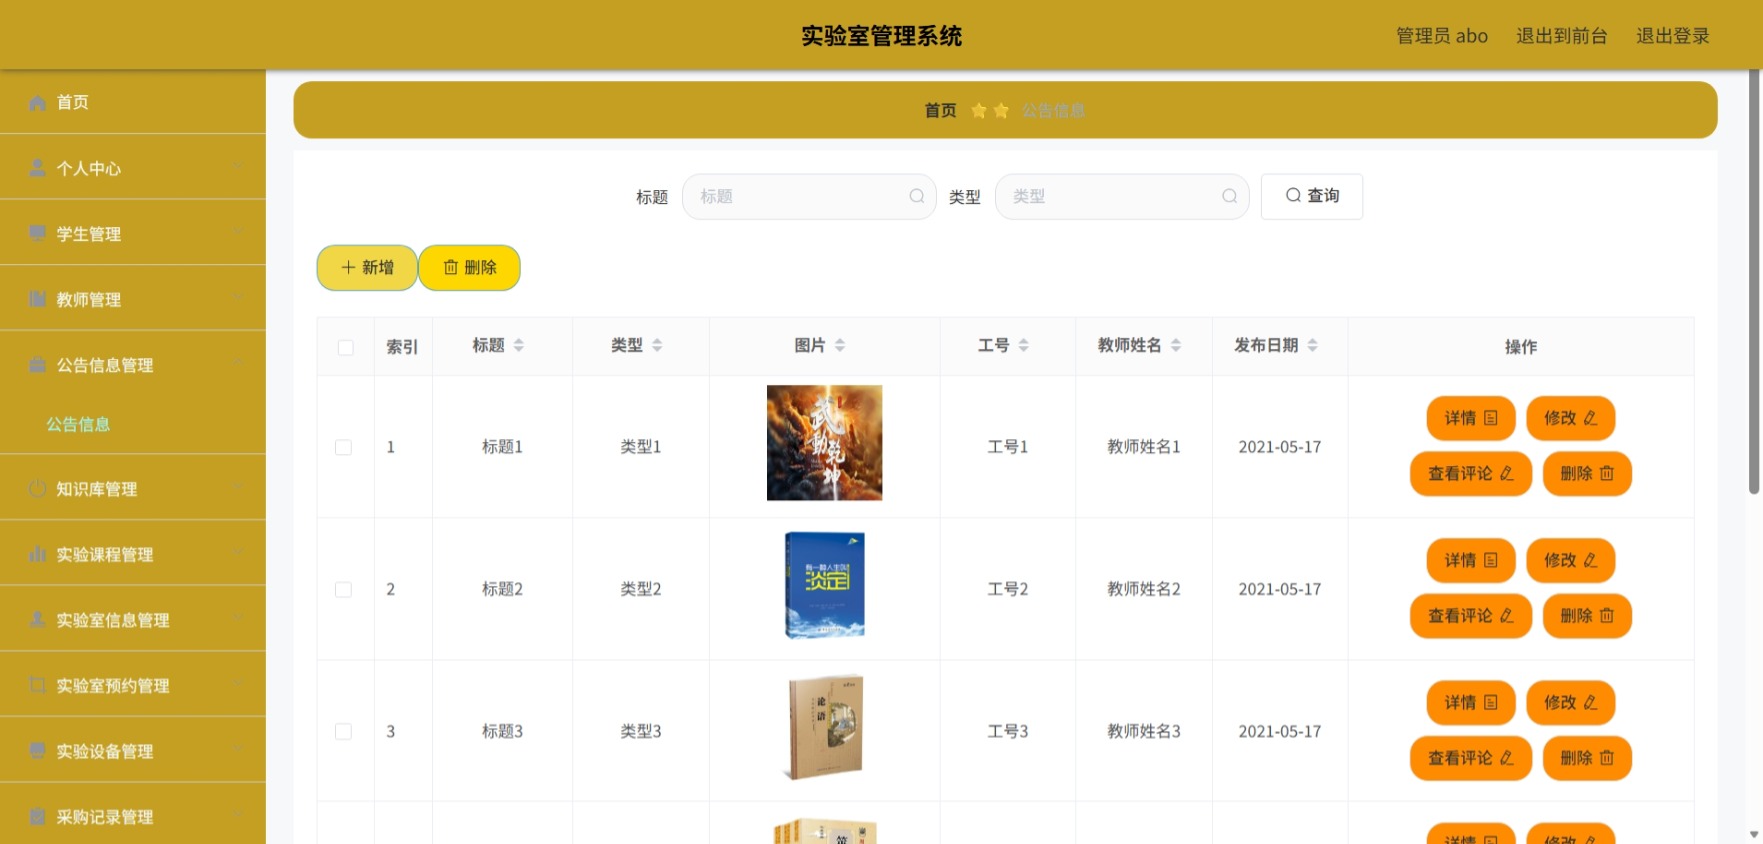The width and height of the screenshot is (1763, 844).
Task: Open 实验设备管理 sidebar menu
Action: coord(133,751)
